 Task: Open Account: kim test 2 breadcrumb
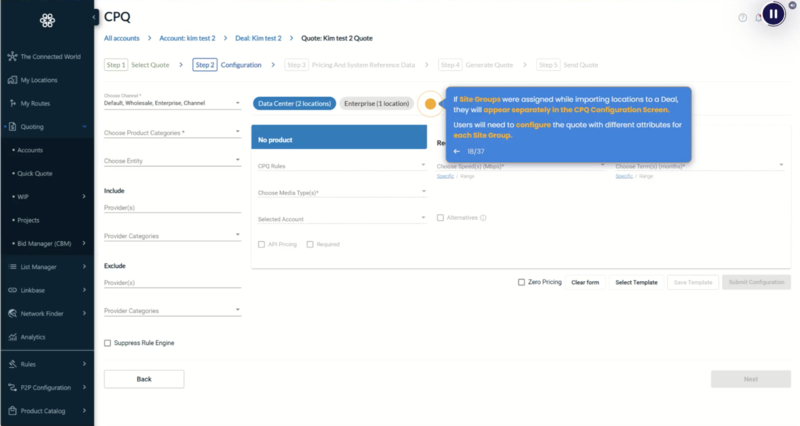point(187,38)
